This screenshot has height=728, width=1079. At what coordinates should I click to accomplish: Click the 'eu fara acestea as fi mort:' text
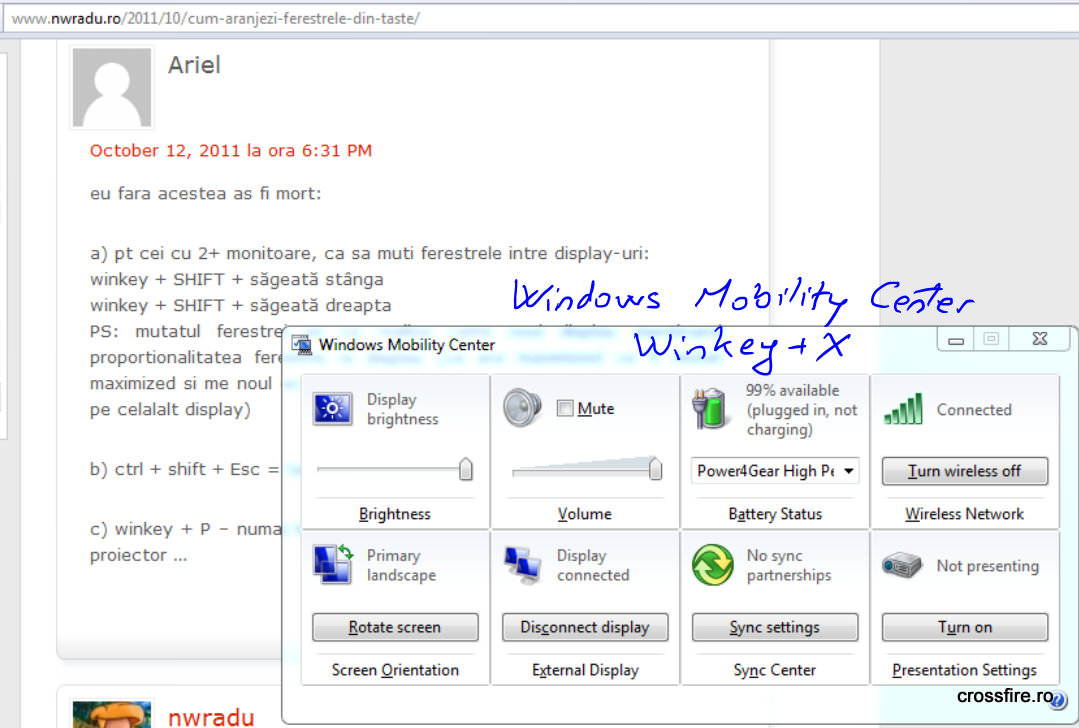206,193
